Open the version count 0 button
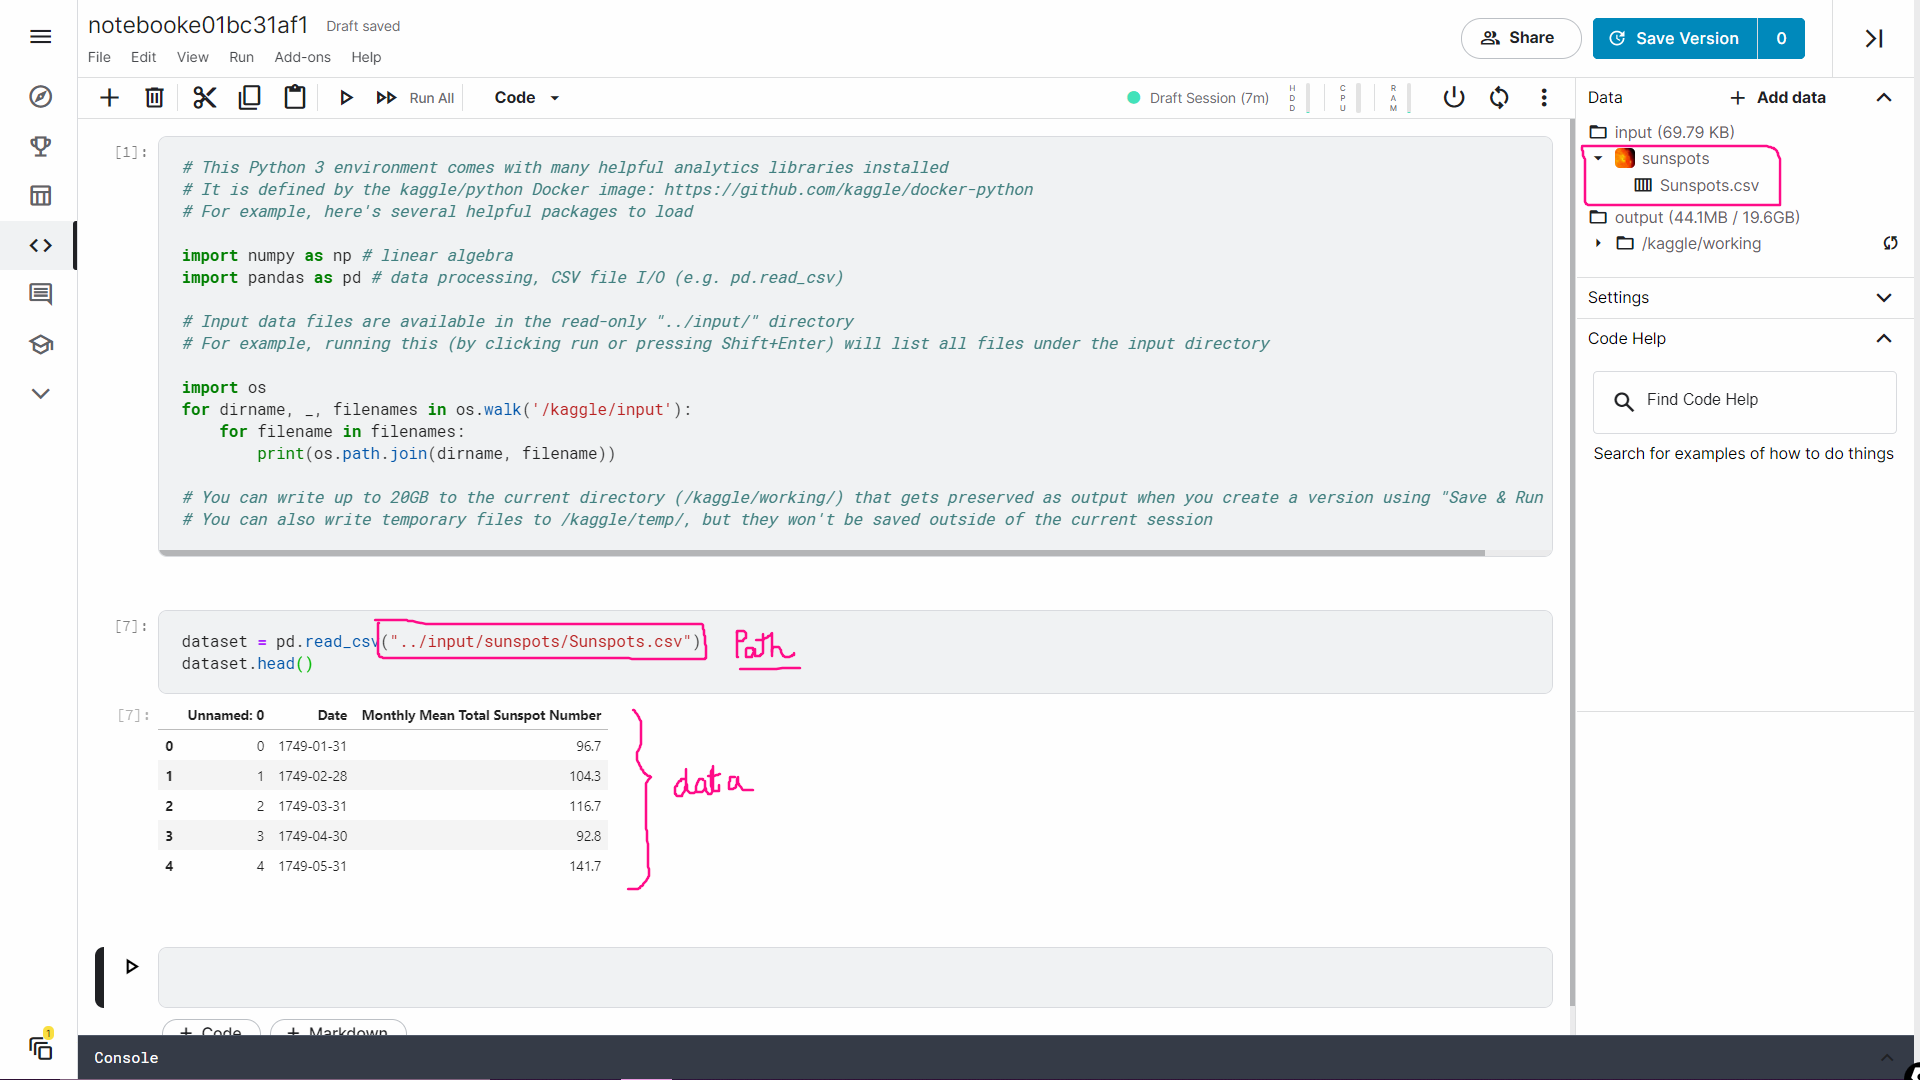This screenshot has width=1920, height=1080. tap(1781, 38)
